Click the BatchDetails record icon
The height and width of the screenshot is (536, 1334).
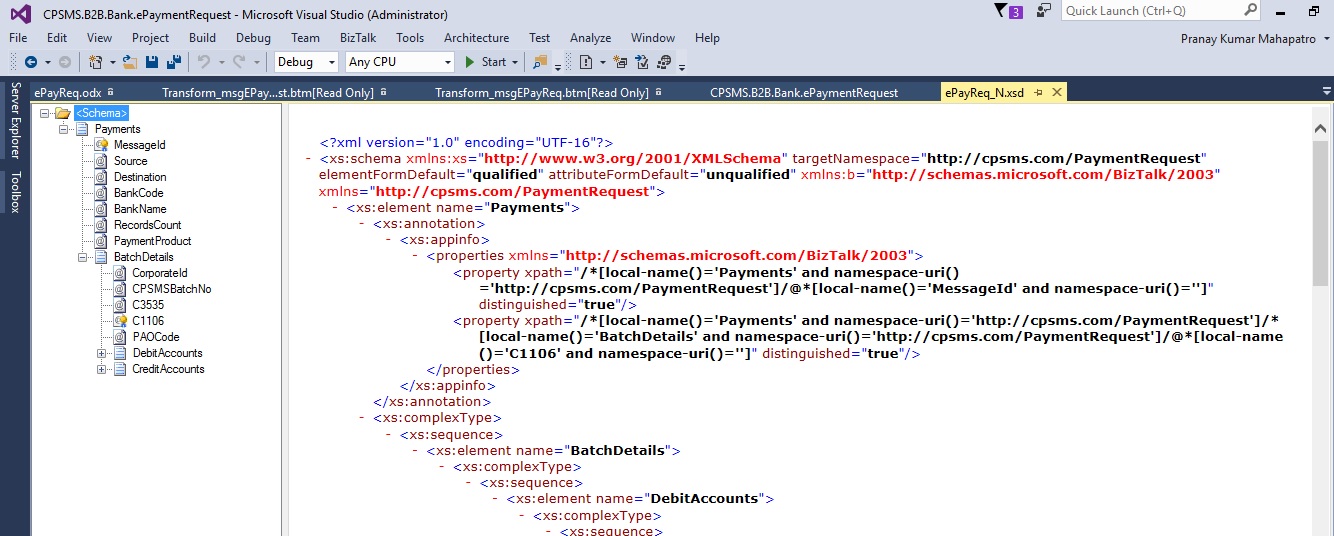coord(101,257)
